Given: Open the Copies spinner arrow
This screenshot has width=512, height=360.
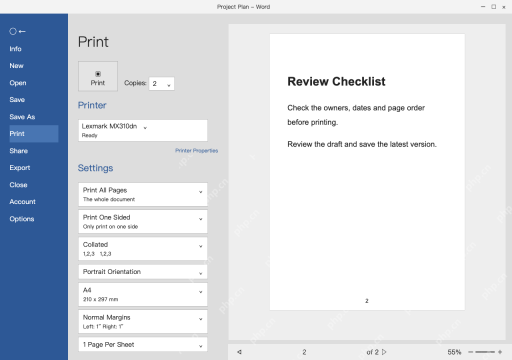Looking at the screenshot, I should (x=169, y=85).
